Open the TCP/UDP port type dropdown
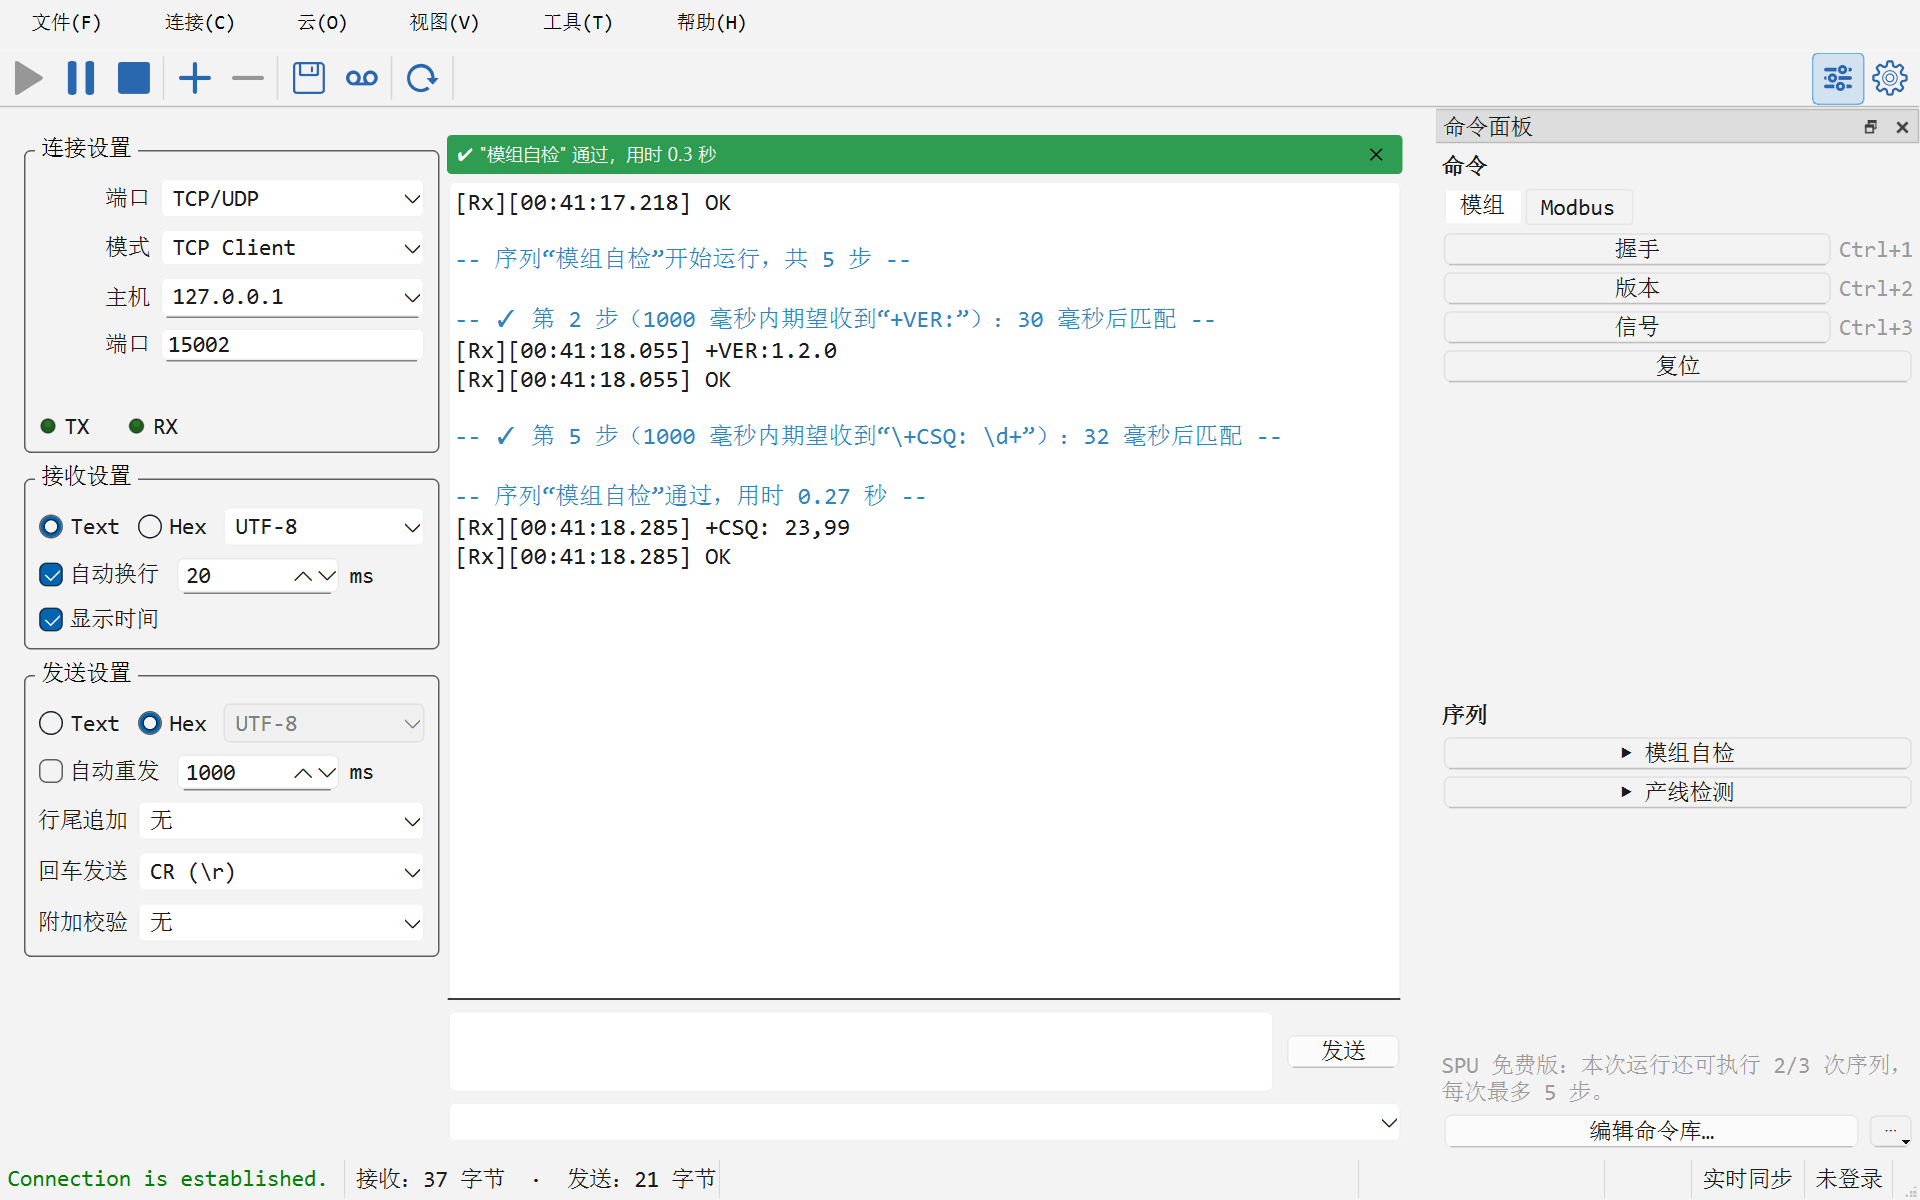This screenshot has height=1200, width=1920. coord(293,198)
